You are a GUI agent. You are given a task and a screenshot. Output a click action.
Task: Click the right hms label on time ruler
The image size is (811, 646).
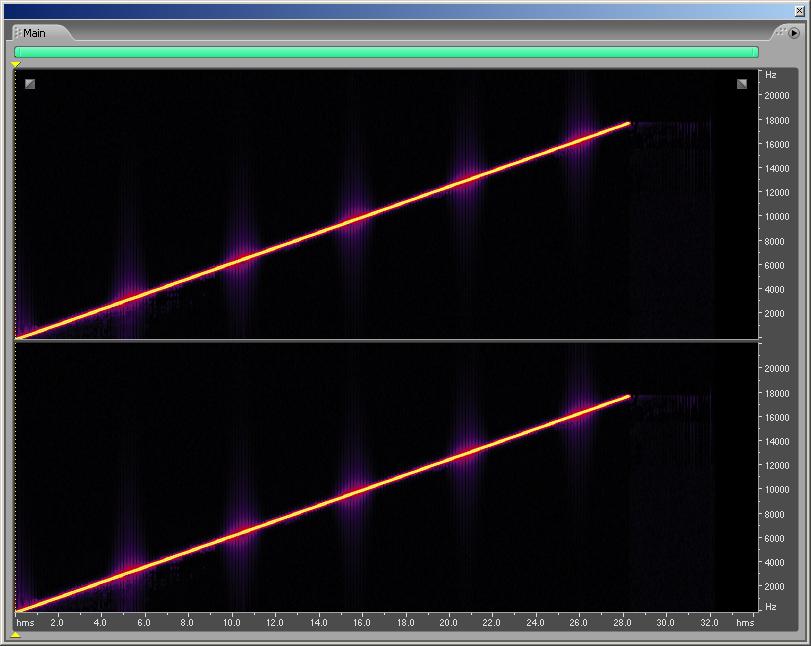coord(745,623)
